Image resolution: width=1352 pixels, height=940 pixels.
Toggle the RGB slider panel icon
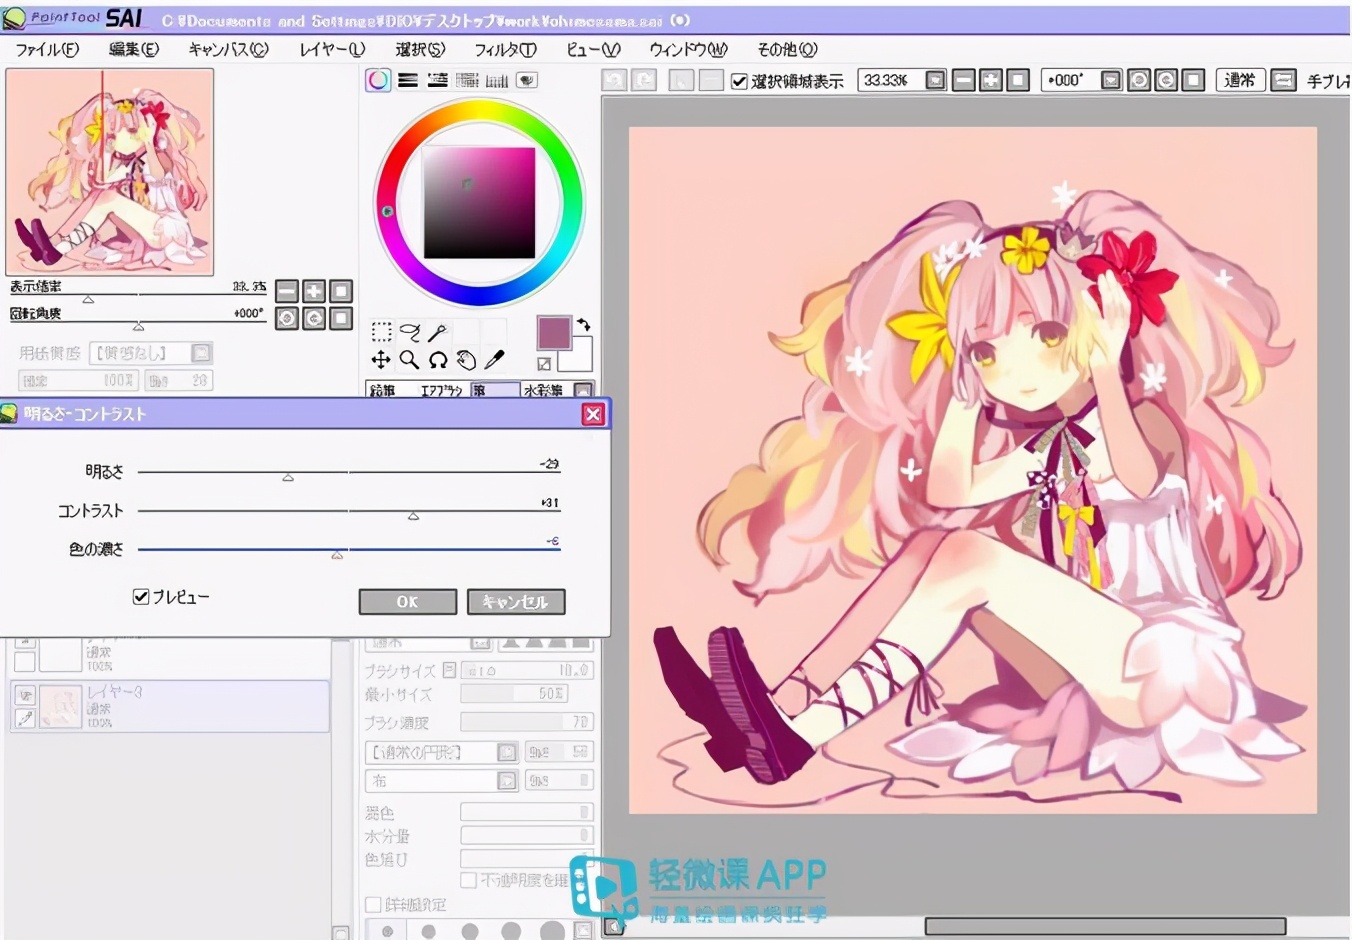(x=408, y=81)
